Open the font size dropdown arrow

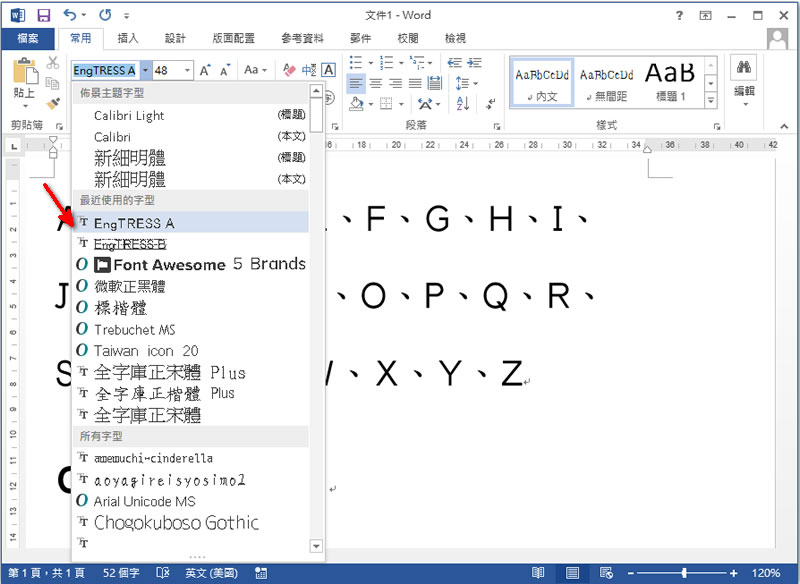pyautogui.click(x=188, y=70)
